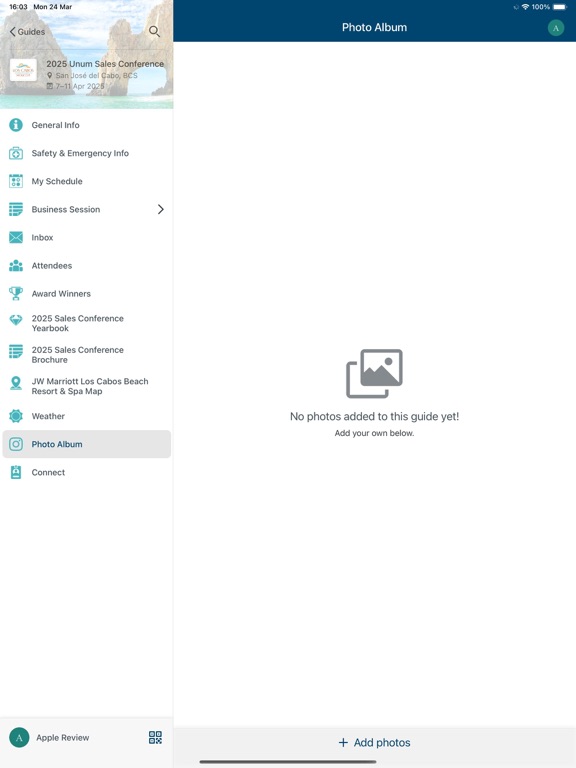Viewport: 576px width, 768px height.
Task: Click the My Schedule calendar icon
Action: pyautogui.click(x=16, y=181)
